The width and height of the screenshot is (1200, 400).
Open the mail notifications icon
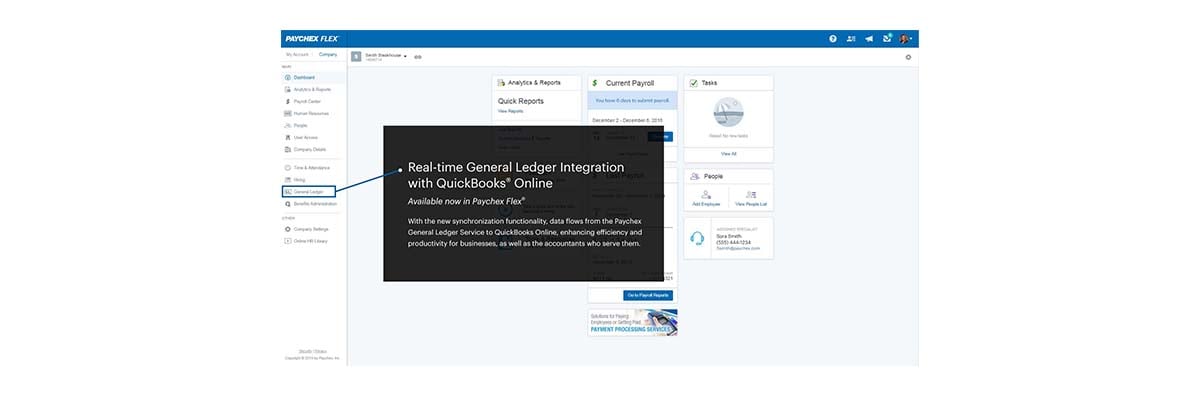pos(886,38)
